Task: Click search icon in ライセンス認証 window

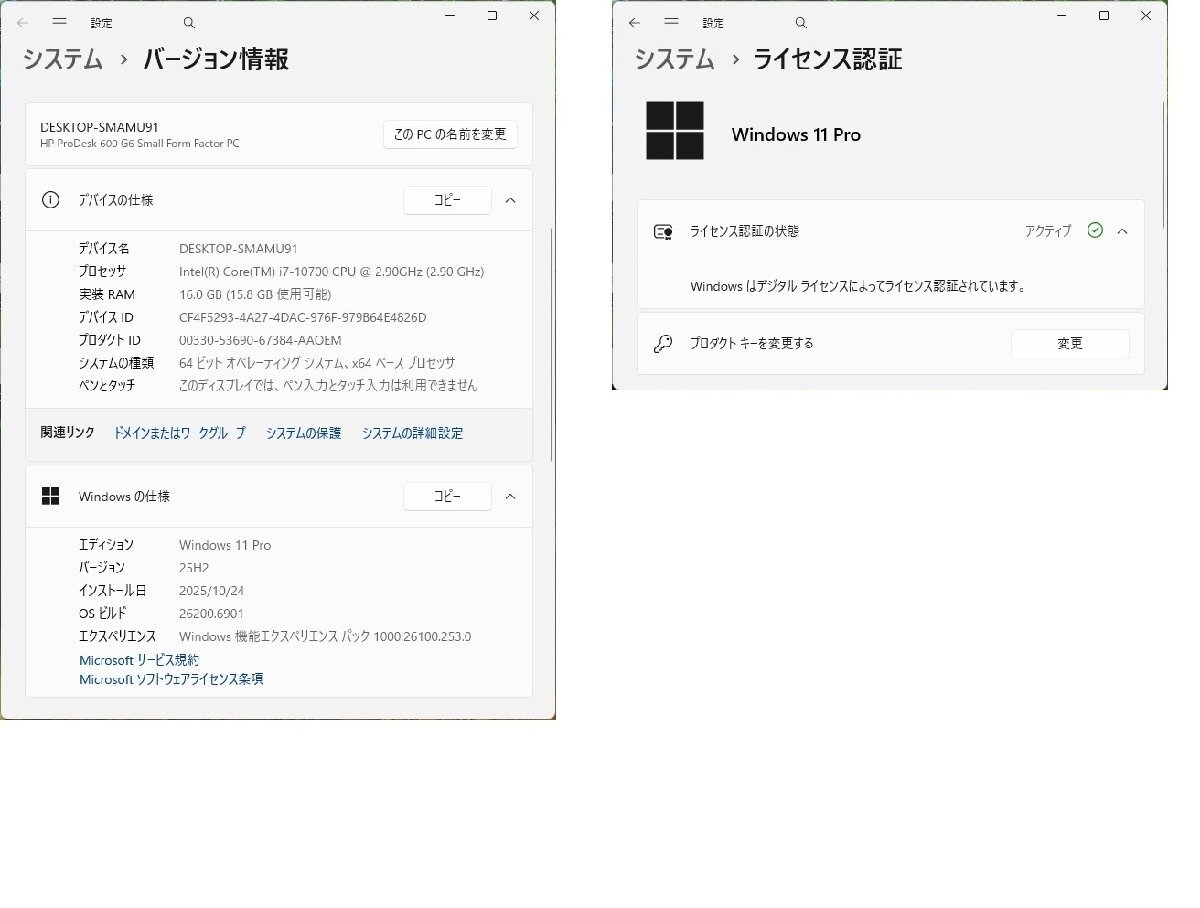Action: coord(800,22)
